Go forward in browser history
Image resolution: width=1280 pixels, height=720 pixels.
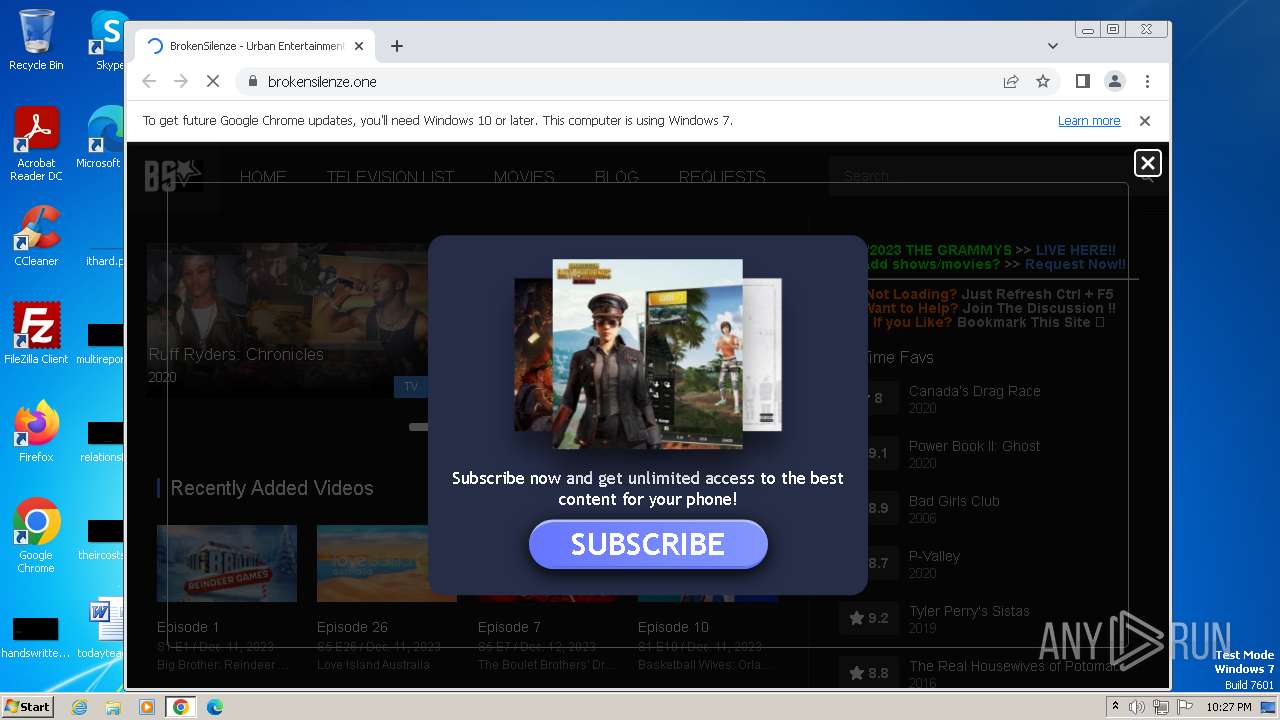pos(181,81)
